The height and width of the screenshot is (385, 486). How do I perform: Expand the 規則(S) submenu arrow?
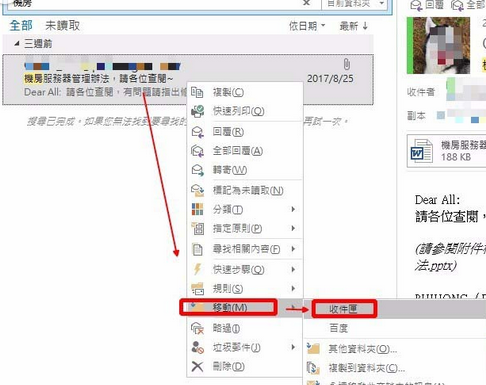(x=293, y=288)
